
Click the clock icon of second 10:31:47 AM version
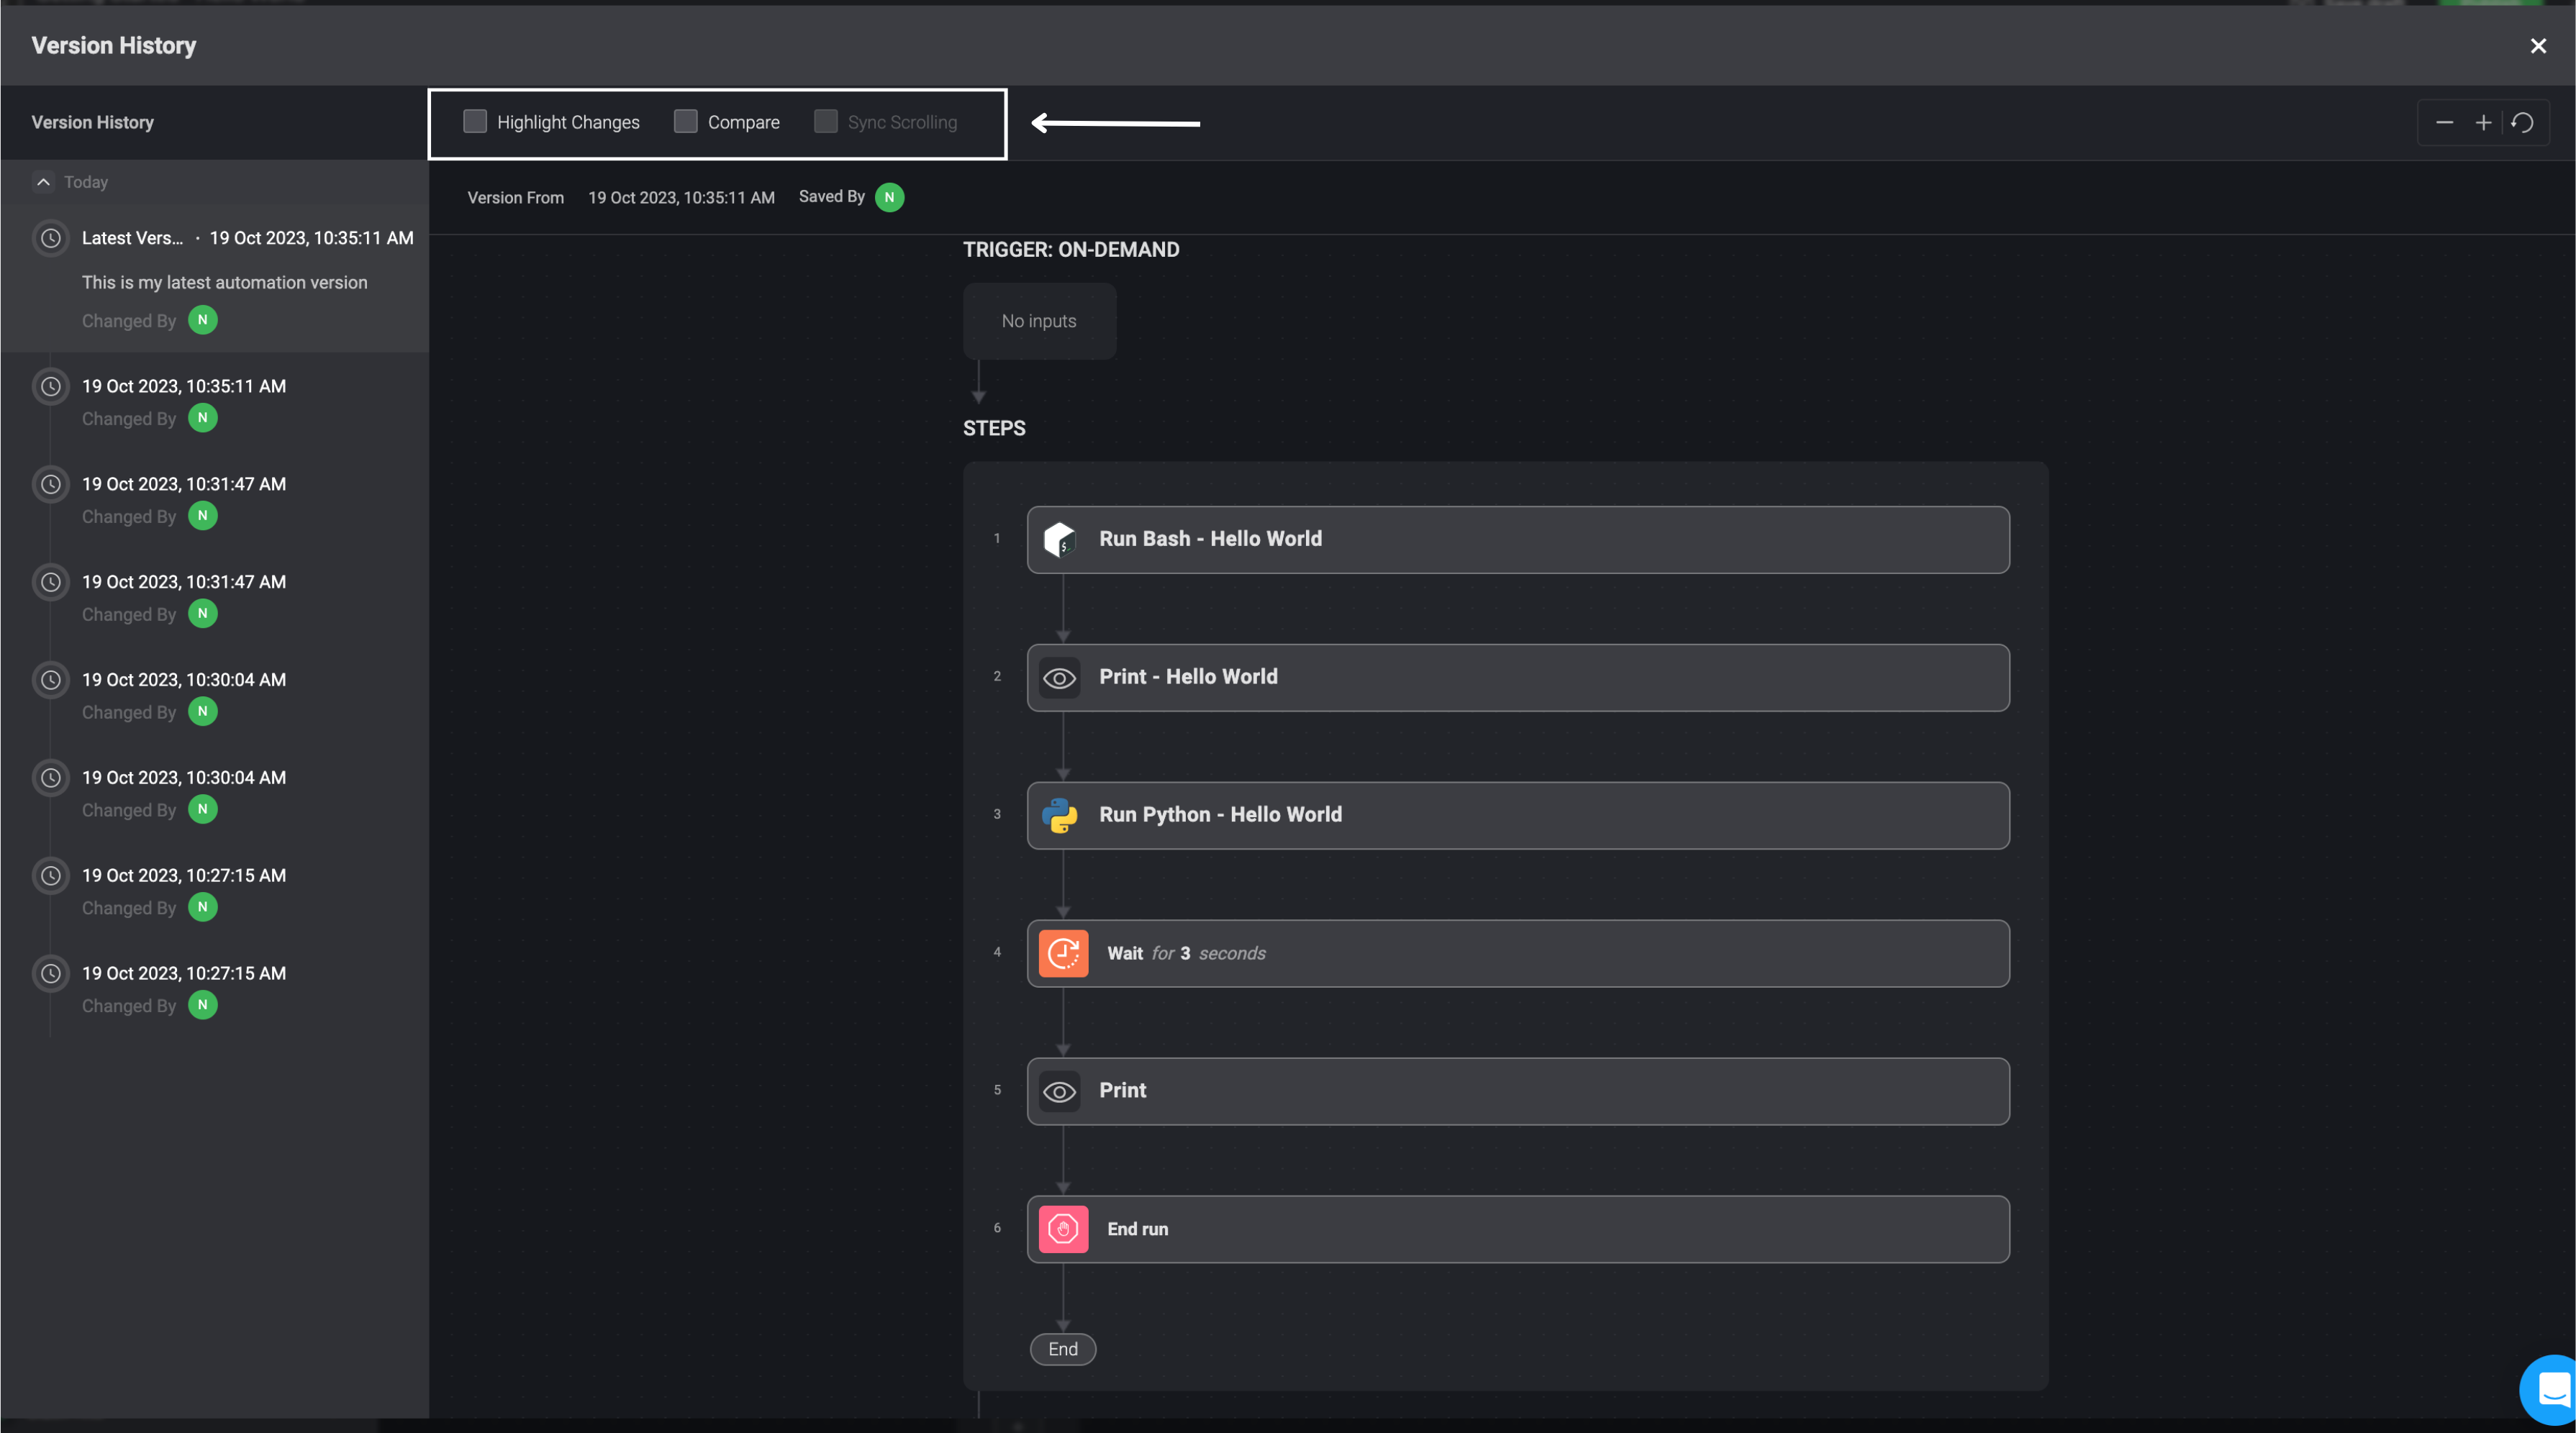pyautogui.click(x=50, y=582)
